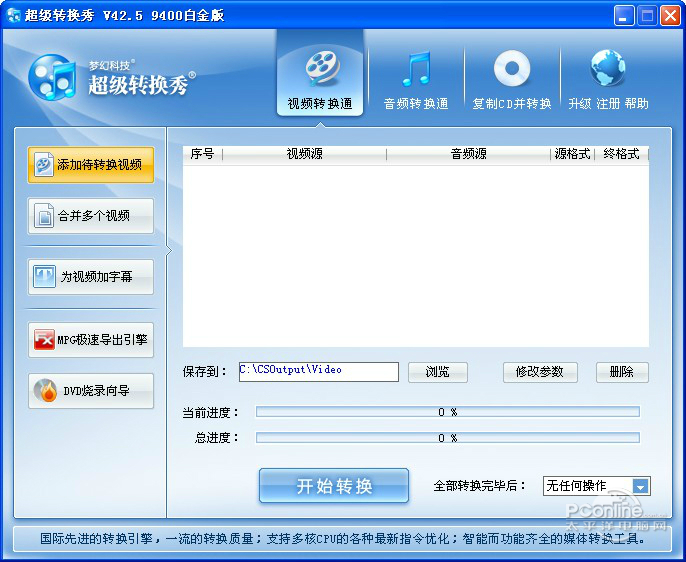Start conversion with 开始转换 button
The height and width of the screenshot is (562, 686).
pos(334,485)
